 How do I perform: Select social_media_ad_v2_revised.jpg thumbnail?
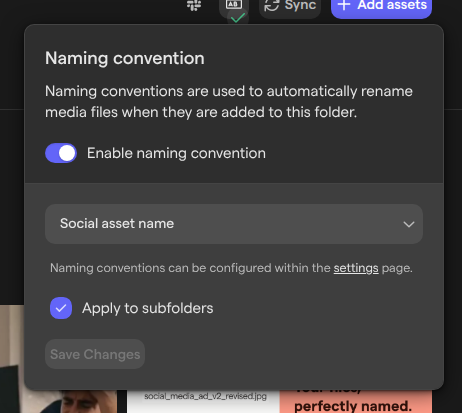[203, 401]
